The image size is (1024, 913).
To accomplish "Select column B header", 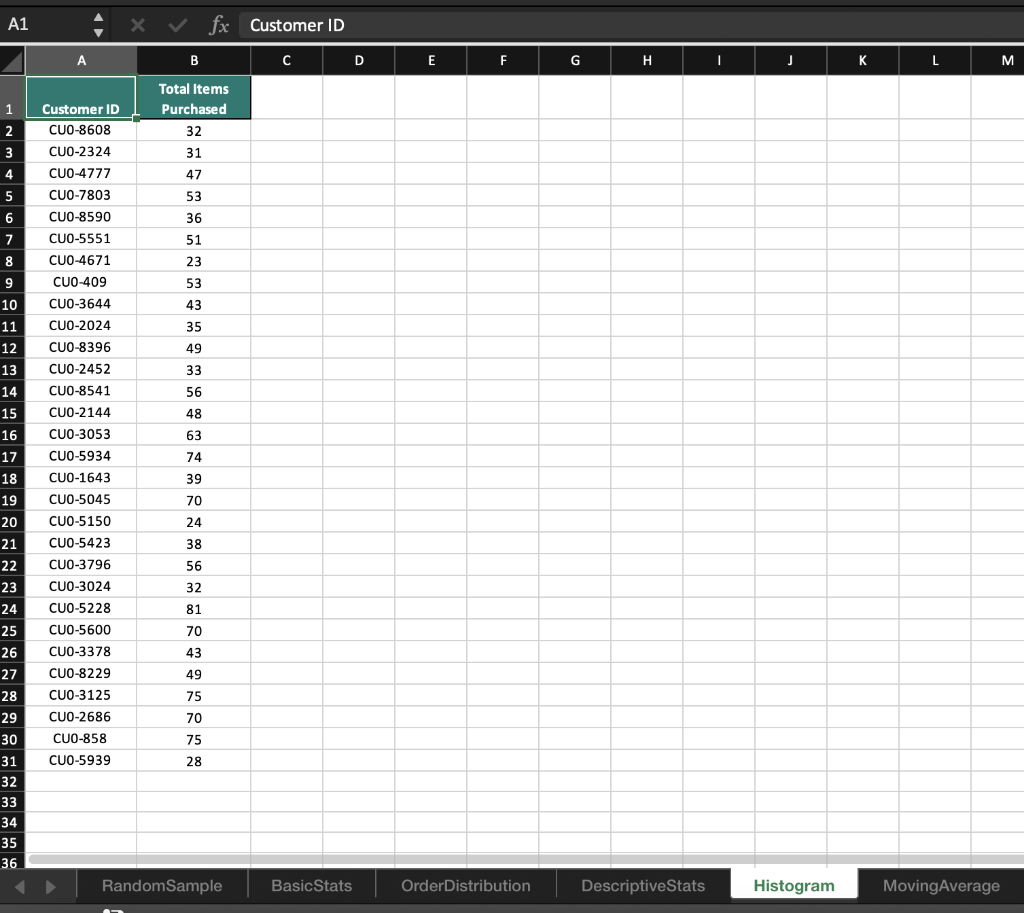I will 192,60.
